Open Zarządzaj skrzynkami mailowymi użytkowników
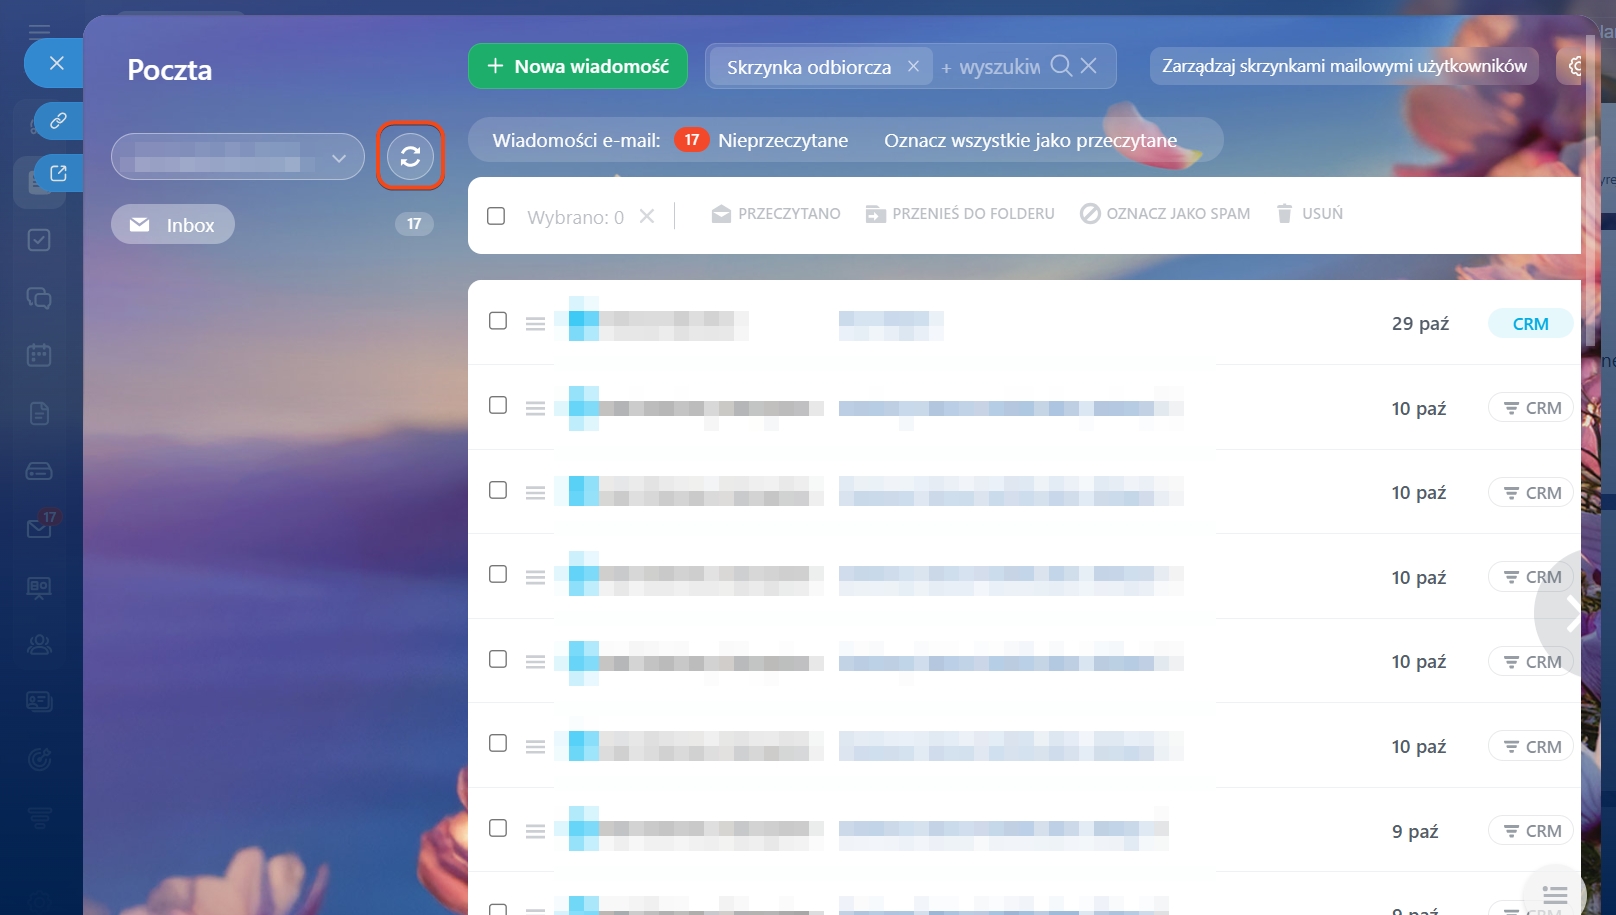The height and width of the screenshot is (915, 1616). pyautogui.click(x=1343, y=66)
